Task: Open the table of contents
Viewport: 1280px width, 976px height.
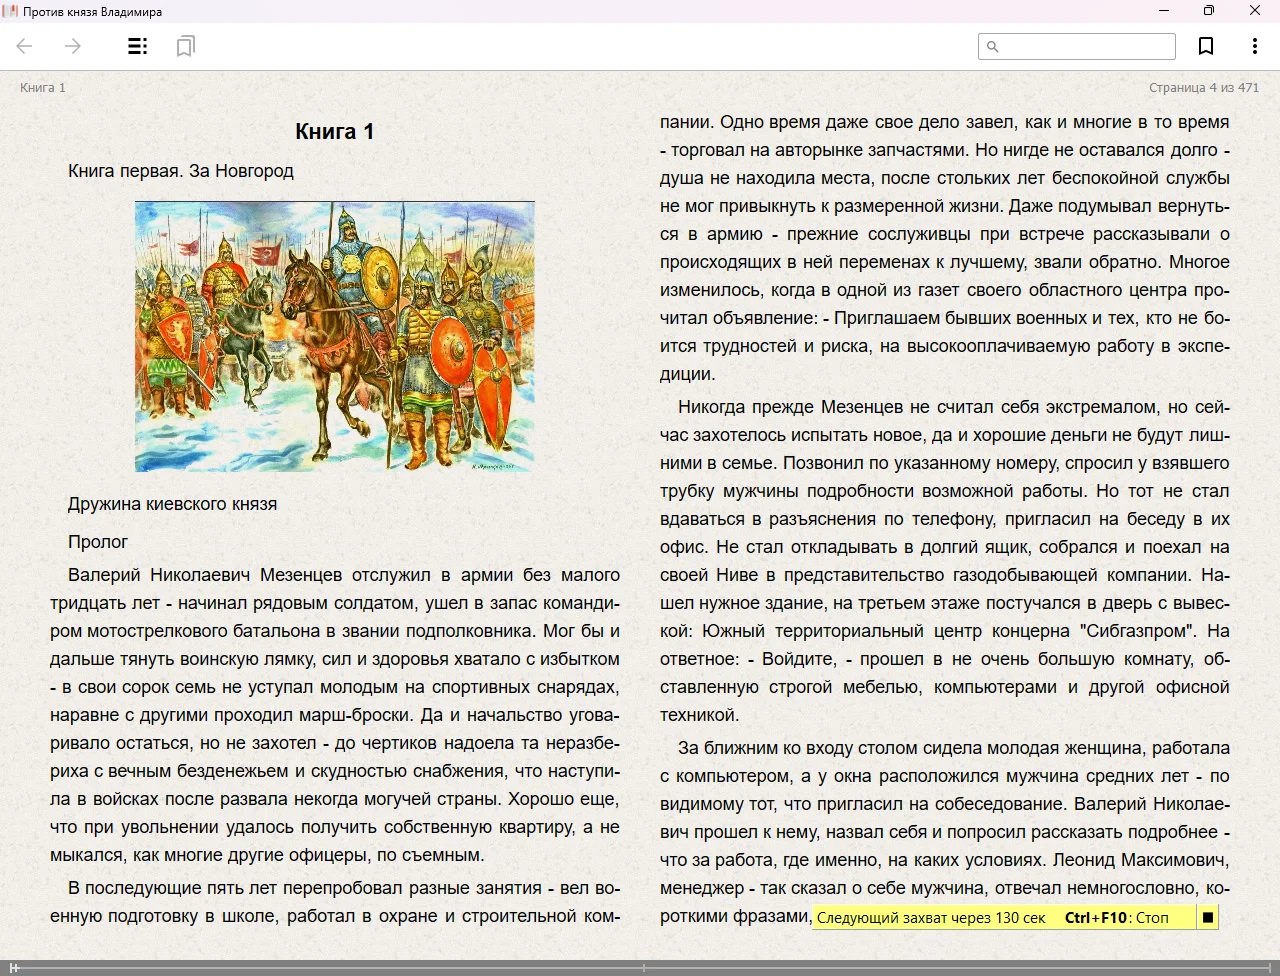Action: [138, 46]
